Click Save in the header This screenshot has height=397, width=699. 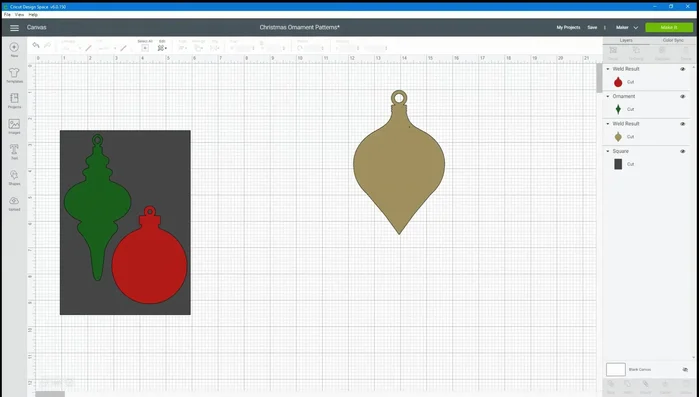[592, 28]
